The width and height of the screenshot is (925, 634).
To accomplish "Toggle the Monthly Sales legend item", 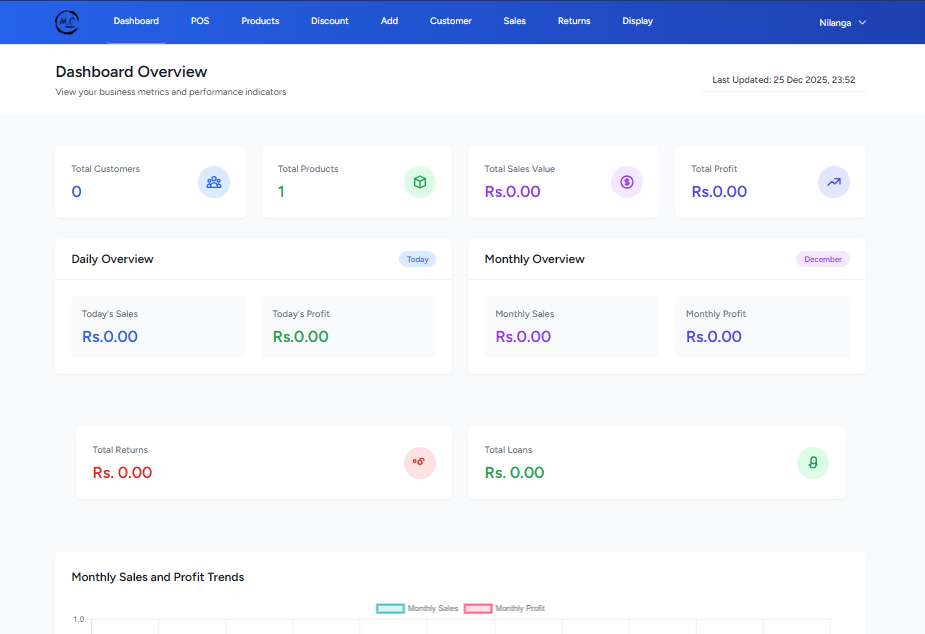I will point(418,608).
